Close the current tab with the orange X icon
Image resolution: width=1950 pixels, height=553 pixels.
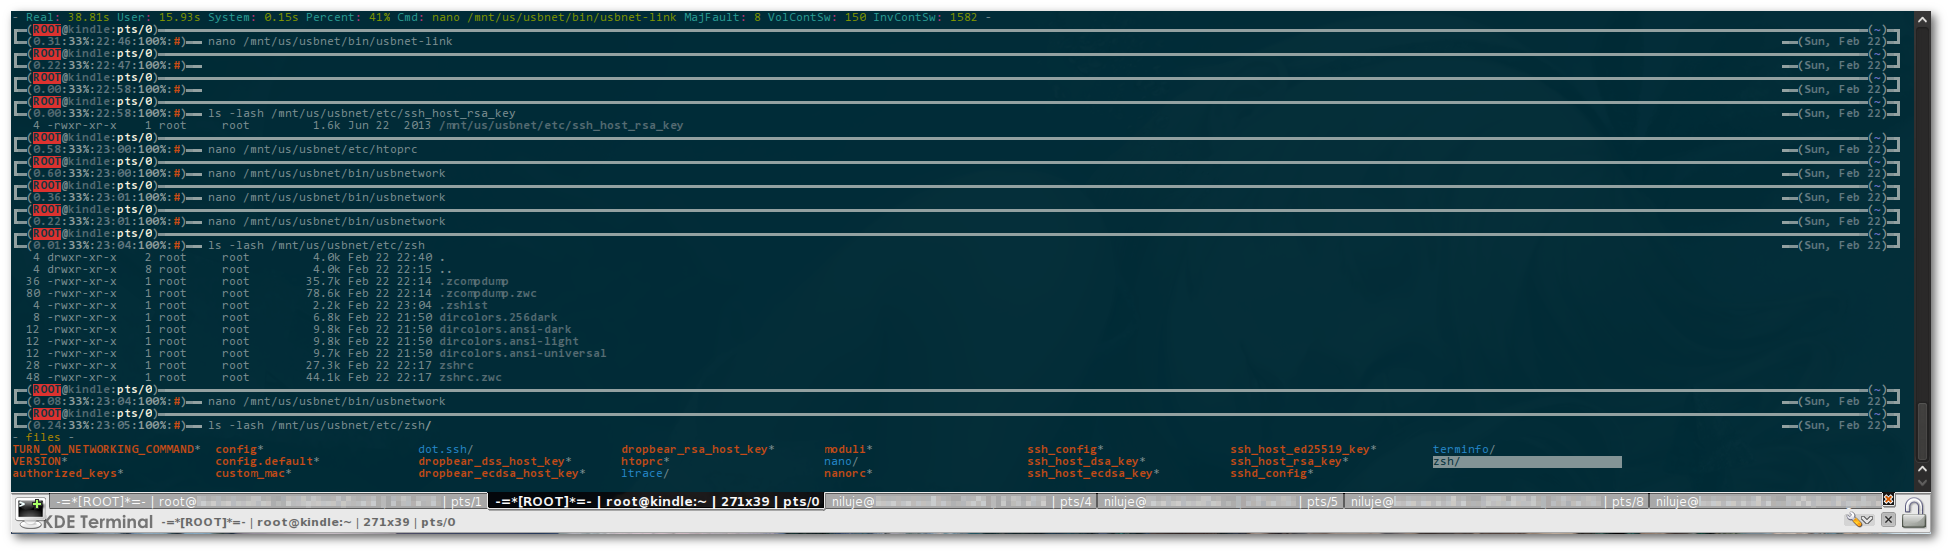point(1888,500)
